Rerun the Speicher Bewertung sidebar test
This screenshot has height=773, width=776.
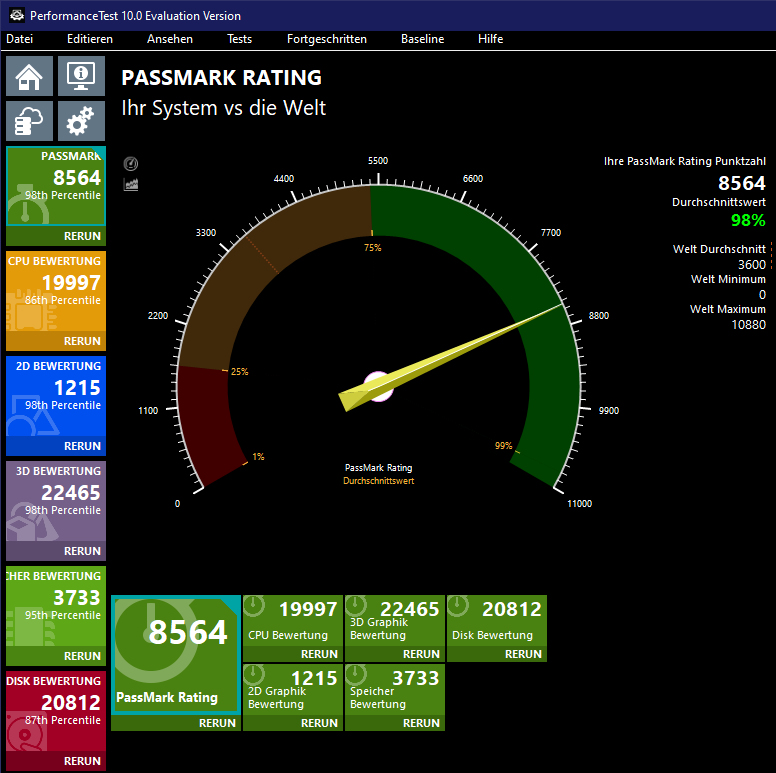(82, 656)
